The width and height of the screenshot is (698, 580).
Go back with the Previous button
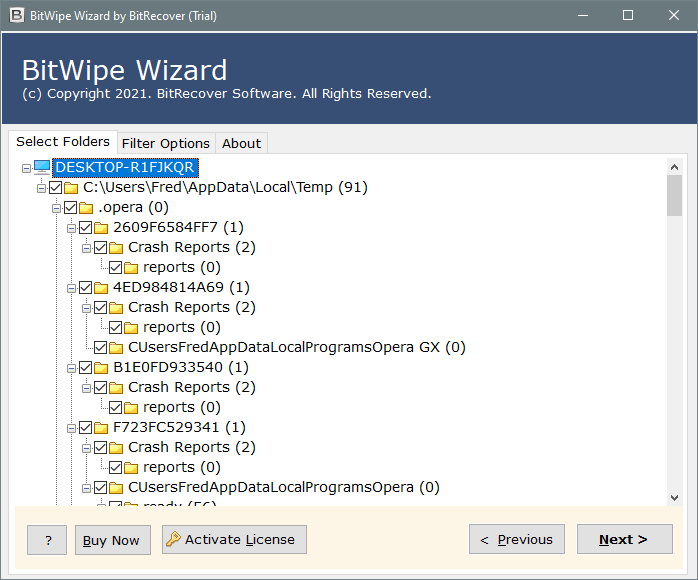tap(517, 539)
